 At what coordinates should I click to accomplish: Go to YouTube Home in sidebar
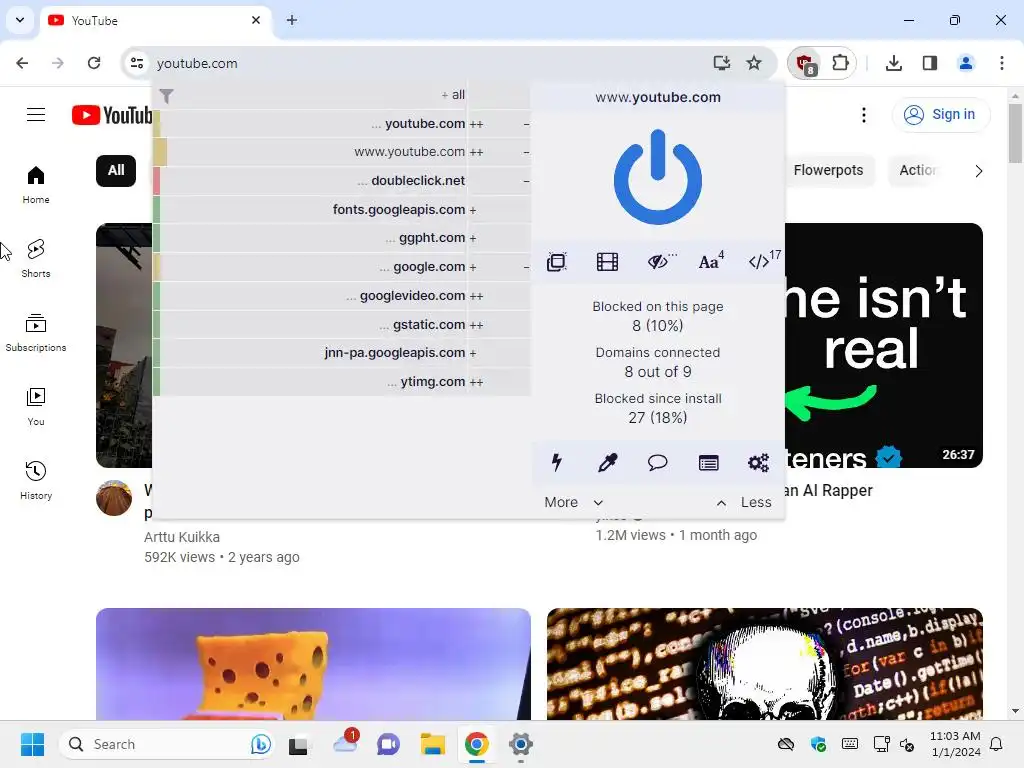(36, 185)
